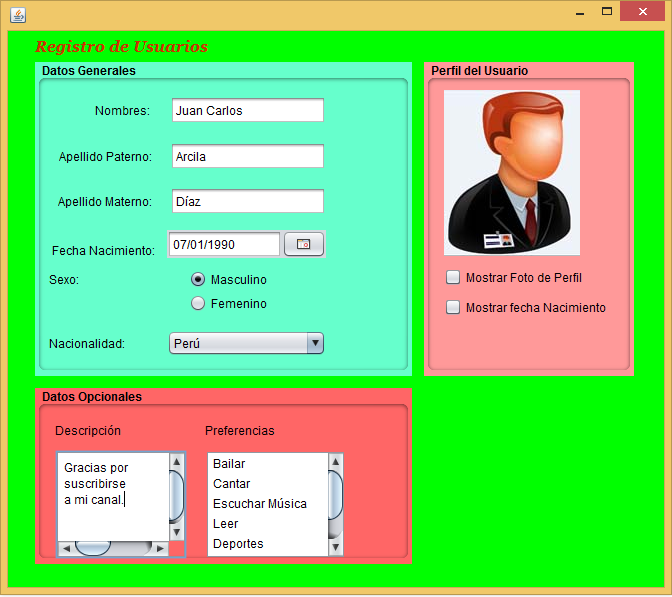Click inside the Nombres text field
Screen dimensions: 672x597
tap(248, 111)
